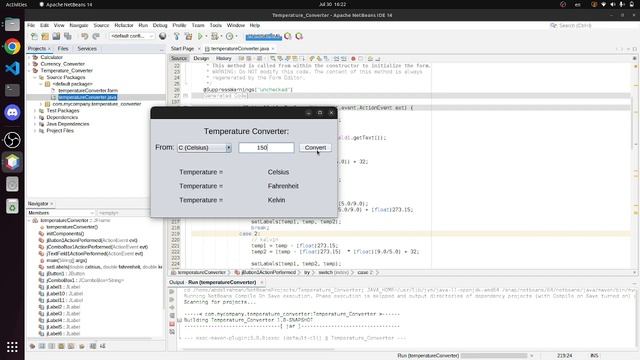Click the Run progress bar in status bar
Screen dimensions: 640x360
tap(494, 356)
